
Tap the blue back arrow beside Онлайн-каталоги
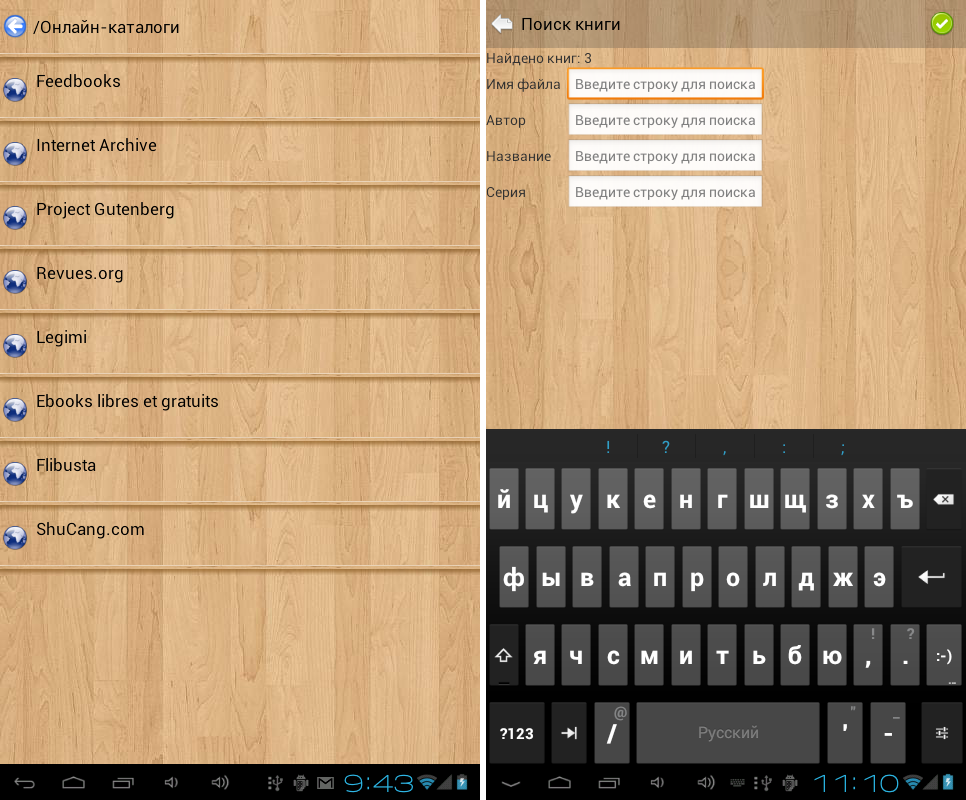point(15,26)
